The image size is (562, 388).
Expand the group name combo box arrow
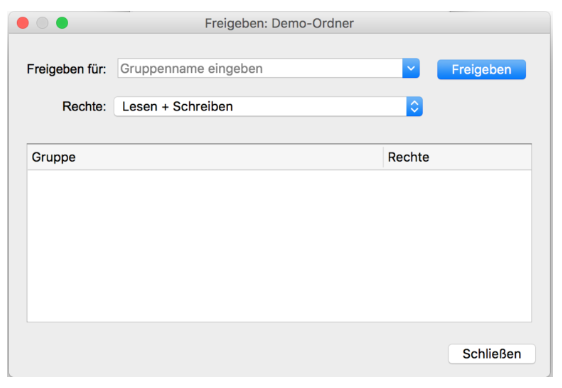[x=411, y=68]
